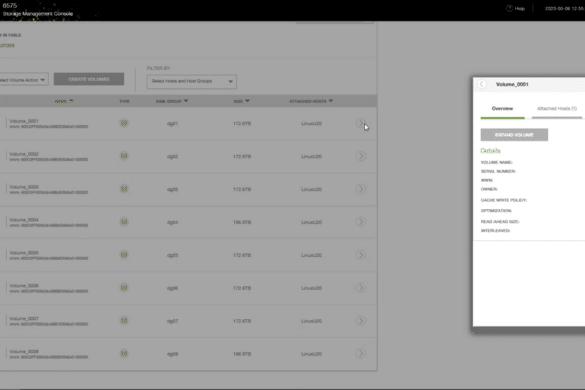Open the vertical dots menu beside Help
Screen dimensions: 585x390
click(x=533, y=8)
